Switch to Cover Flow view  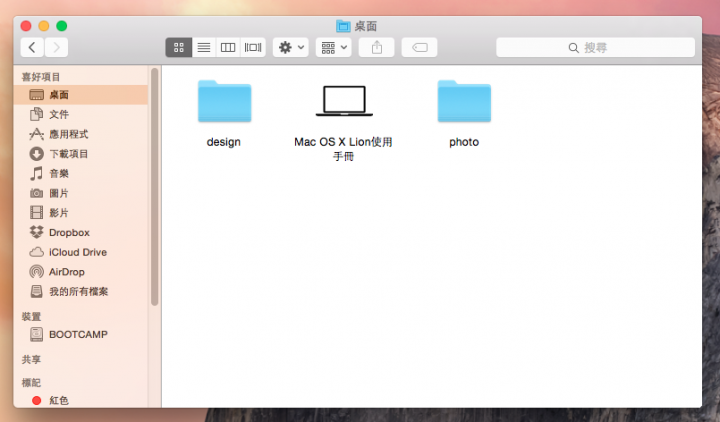pyautogui.click(x=253, y=47)
